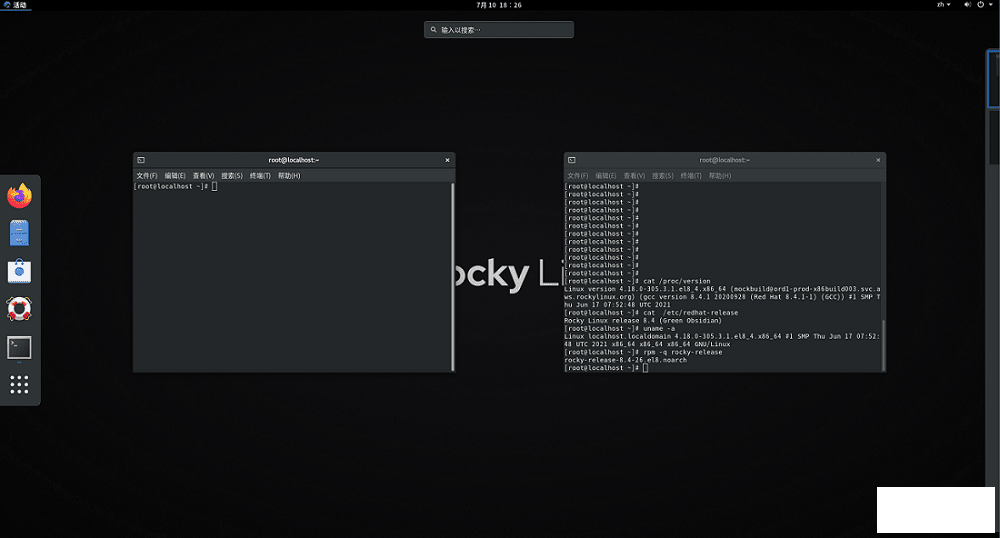Click the right terminal scrollbar handle
Image resolution: width=1000 pixels, height=538 pixels.
[883, 344]
